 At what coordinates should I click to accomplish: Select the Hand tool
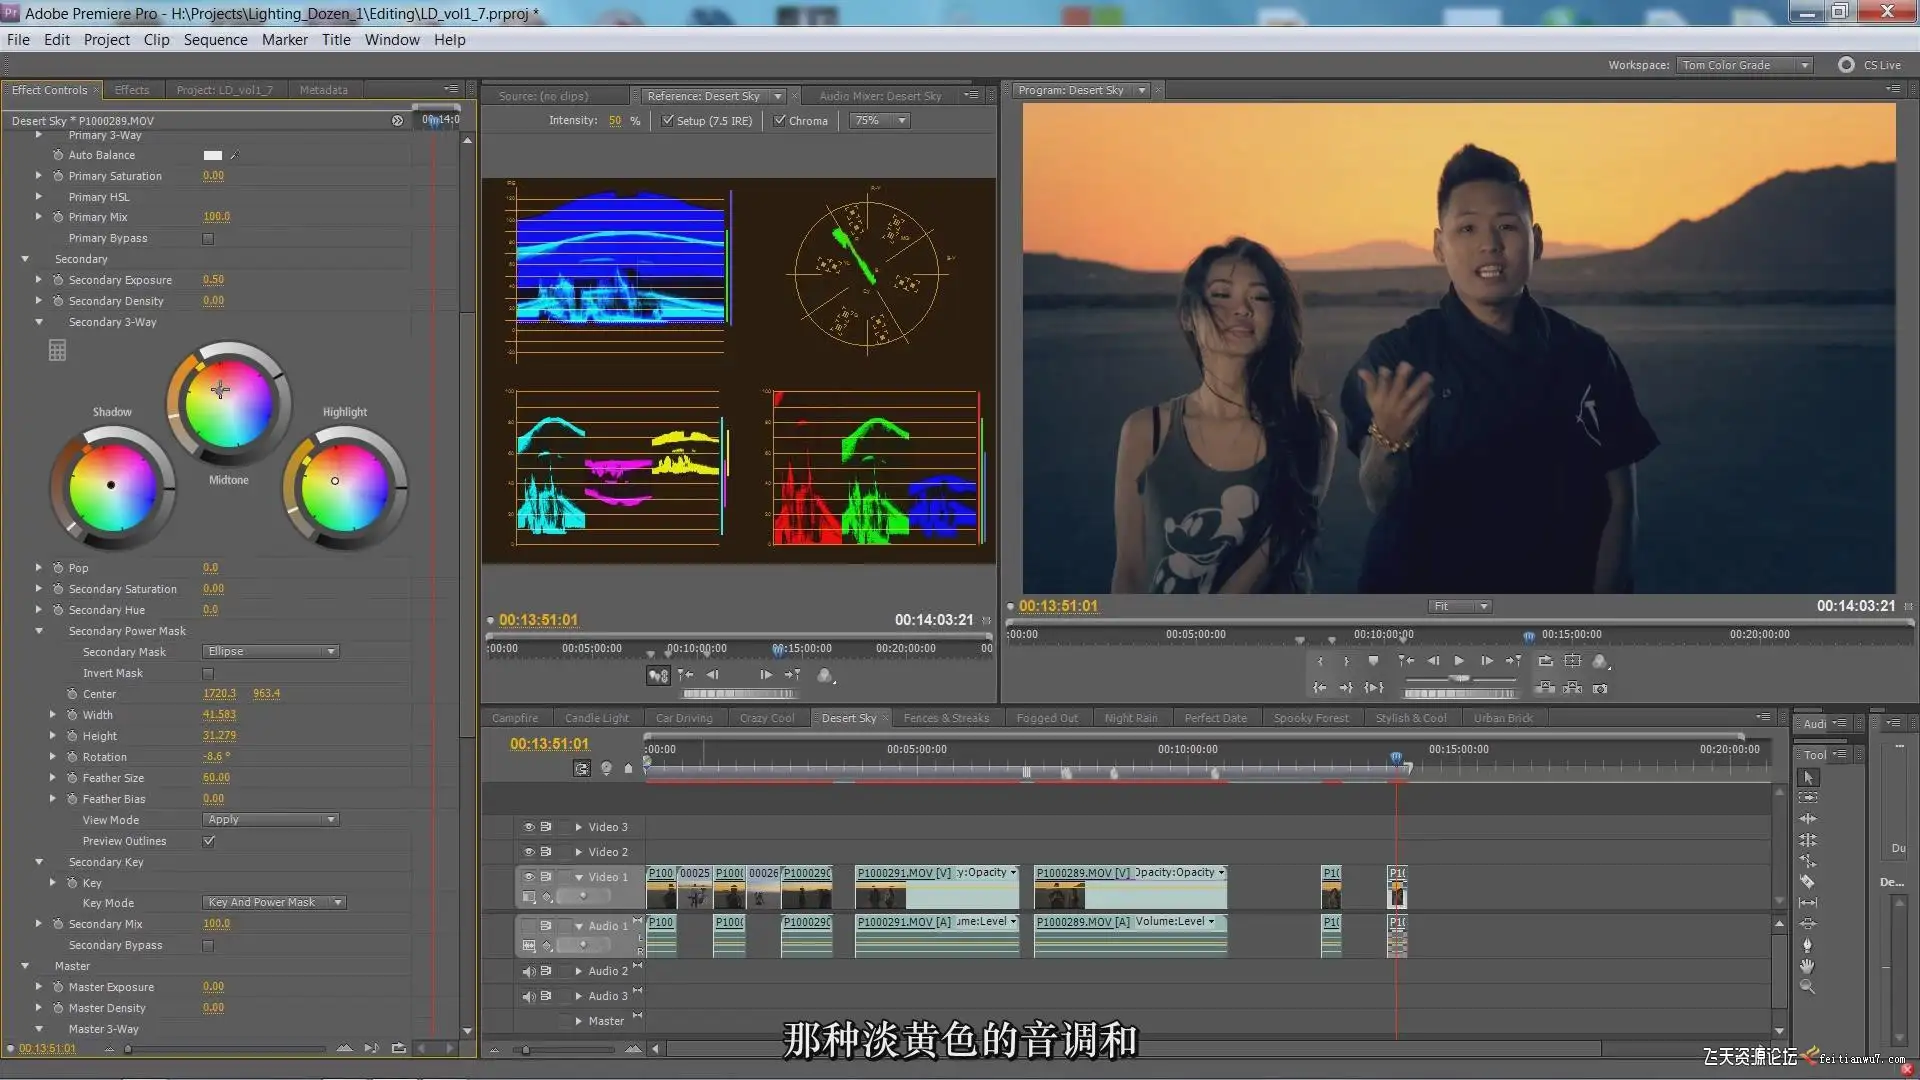[1807, 965]
